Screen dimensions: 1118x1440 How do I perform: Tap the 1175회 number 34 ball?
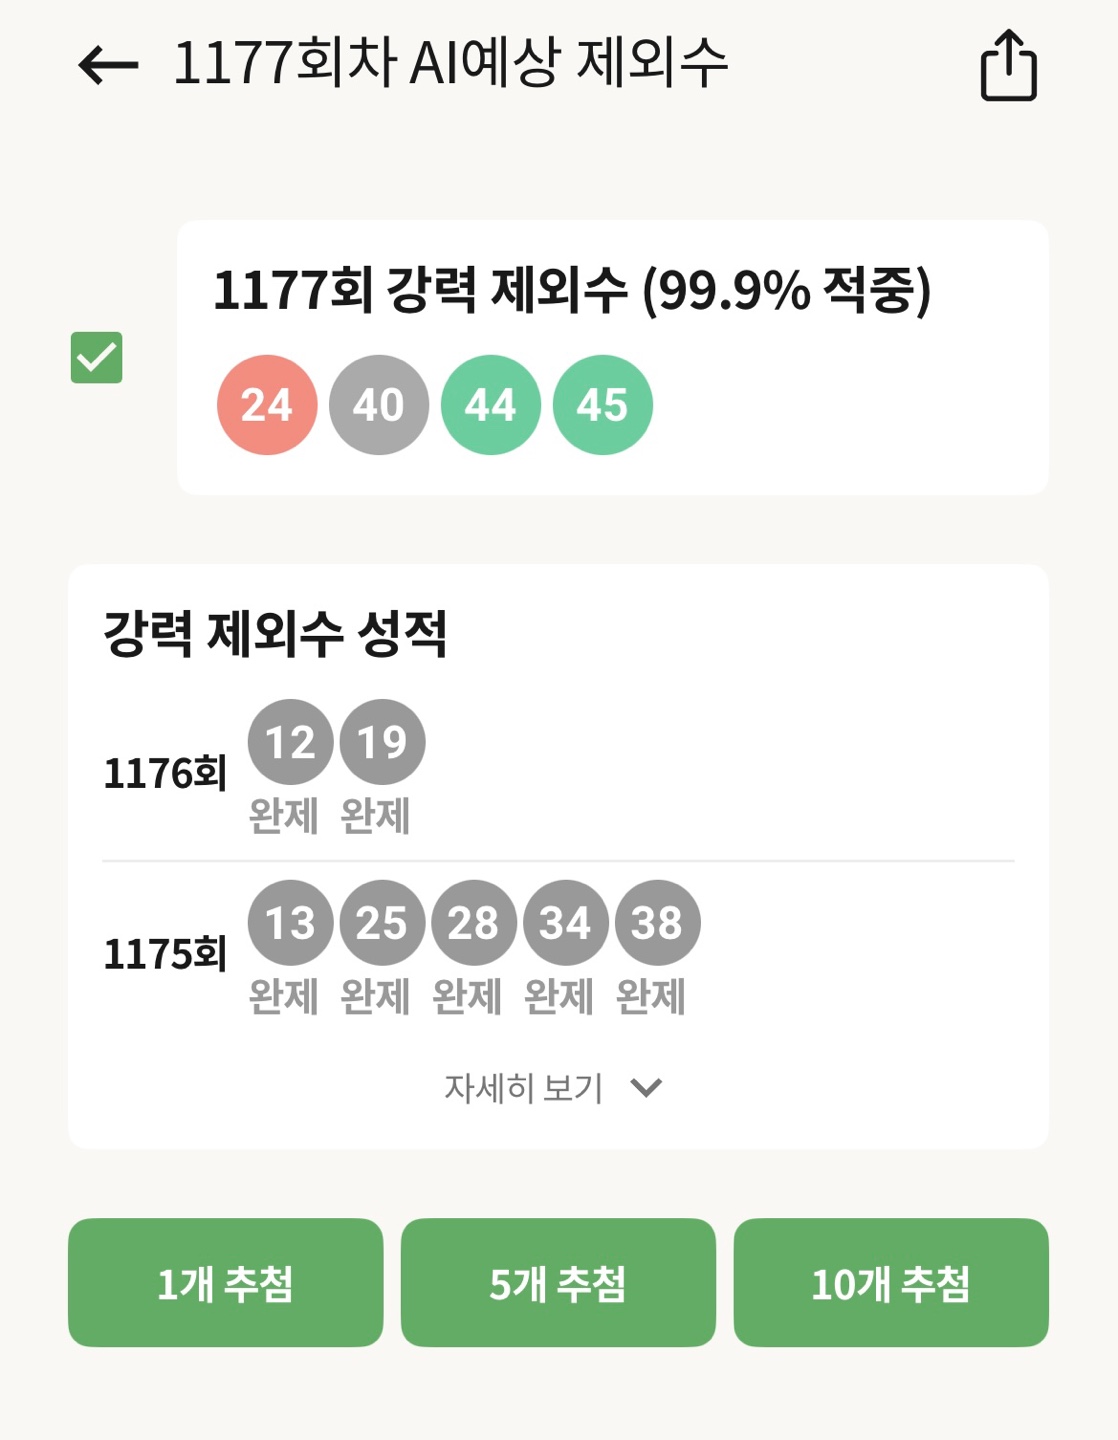pos(566,922)
